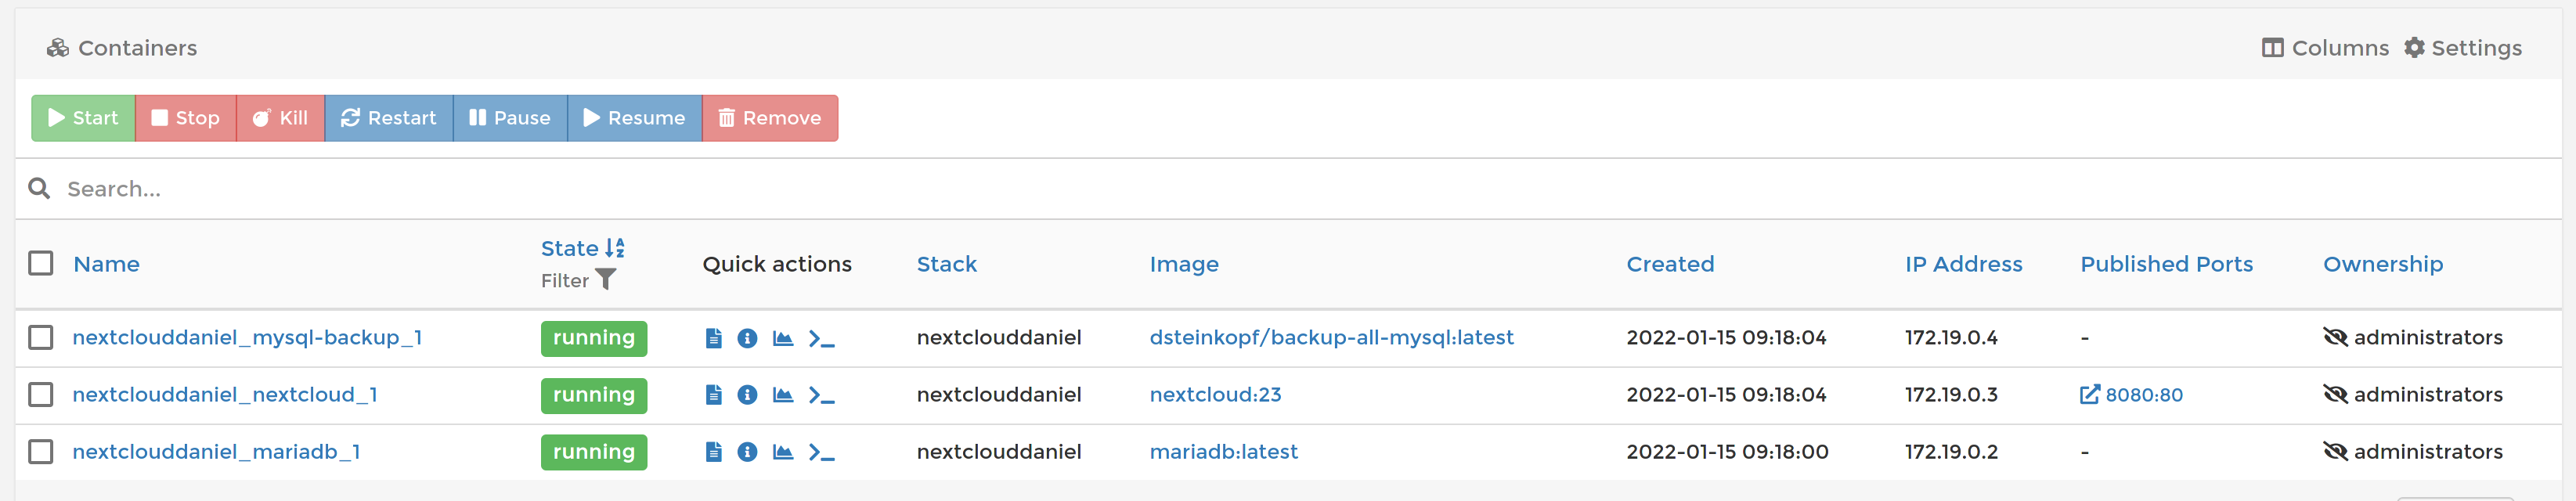The width and height of the screenshot is (2576, 501).
Task: Tick the nextclouddaniel_nextcloud_1 row checkbox
Action: [41, 395]
